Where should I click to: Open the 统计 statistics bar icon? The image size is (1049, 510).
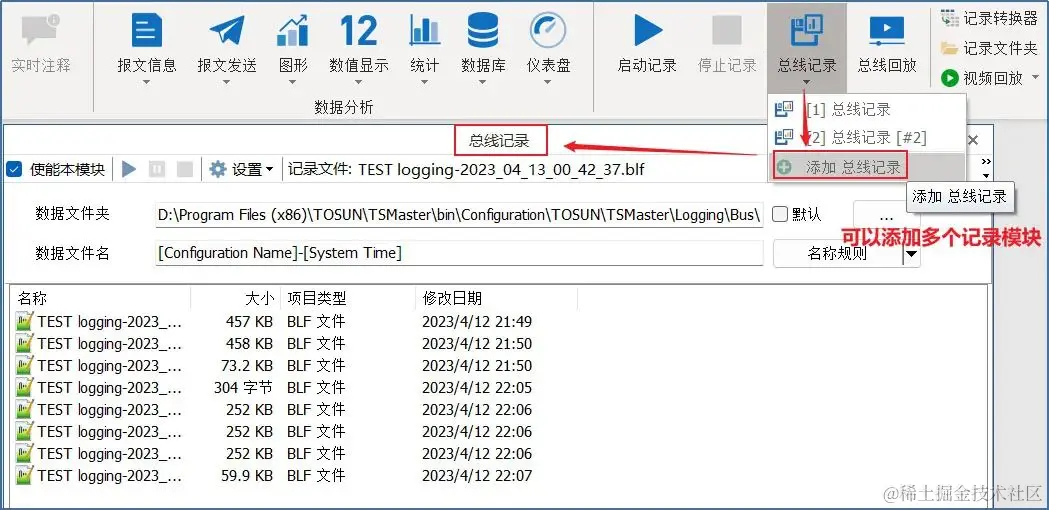tap(424, 31)
